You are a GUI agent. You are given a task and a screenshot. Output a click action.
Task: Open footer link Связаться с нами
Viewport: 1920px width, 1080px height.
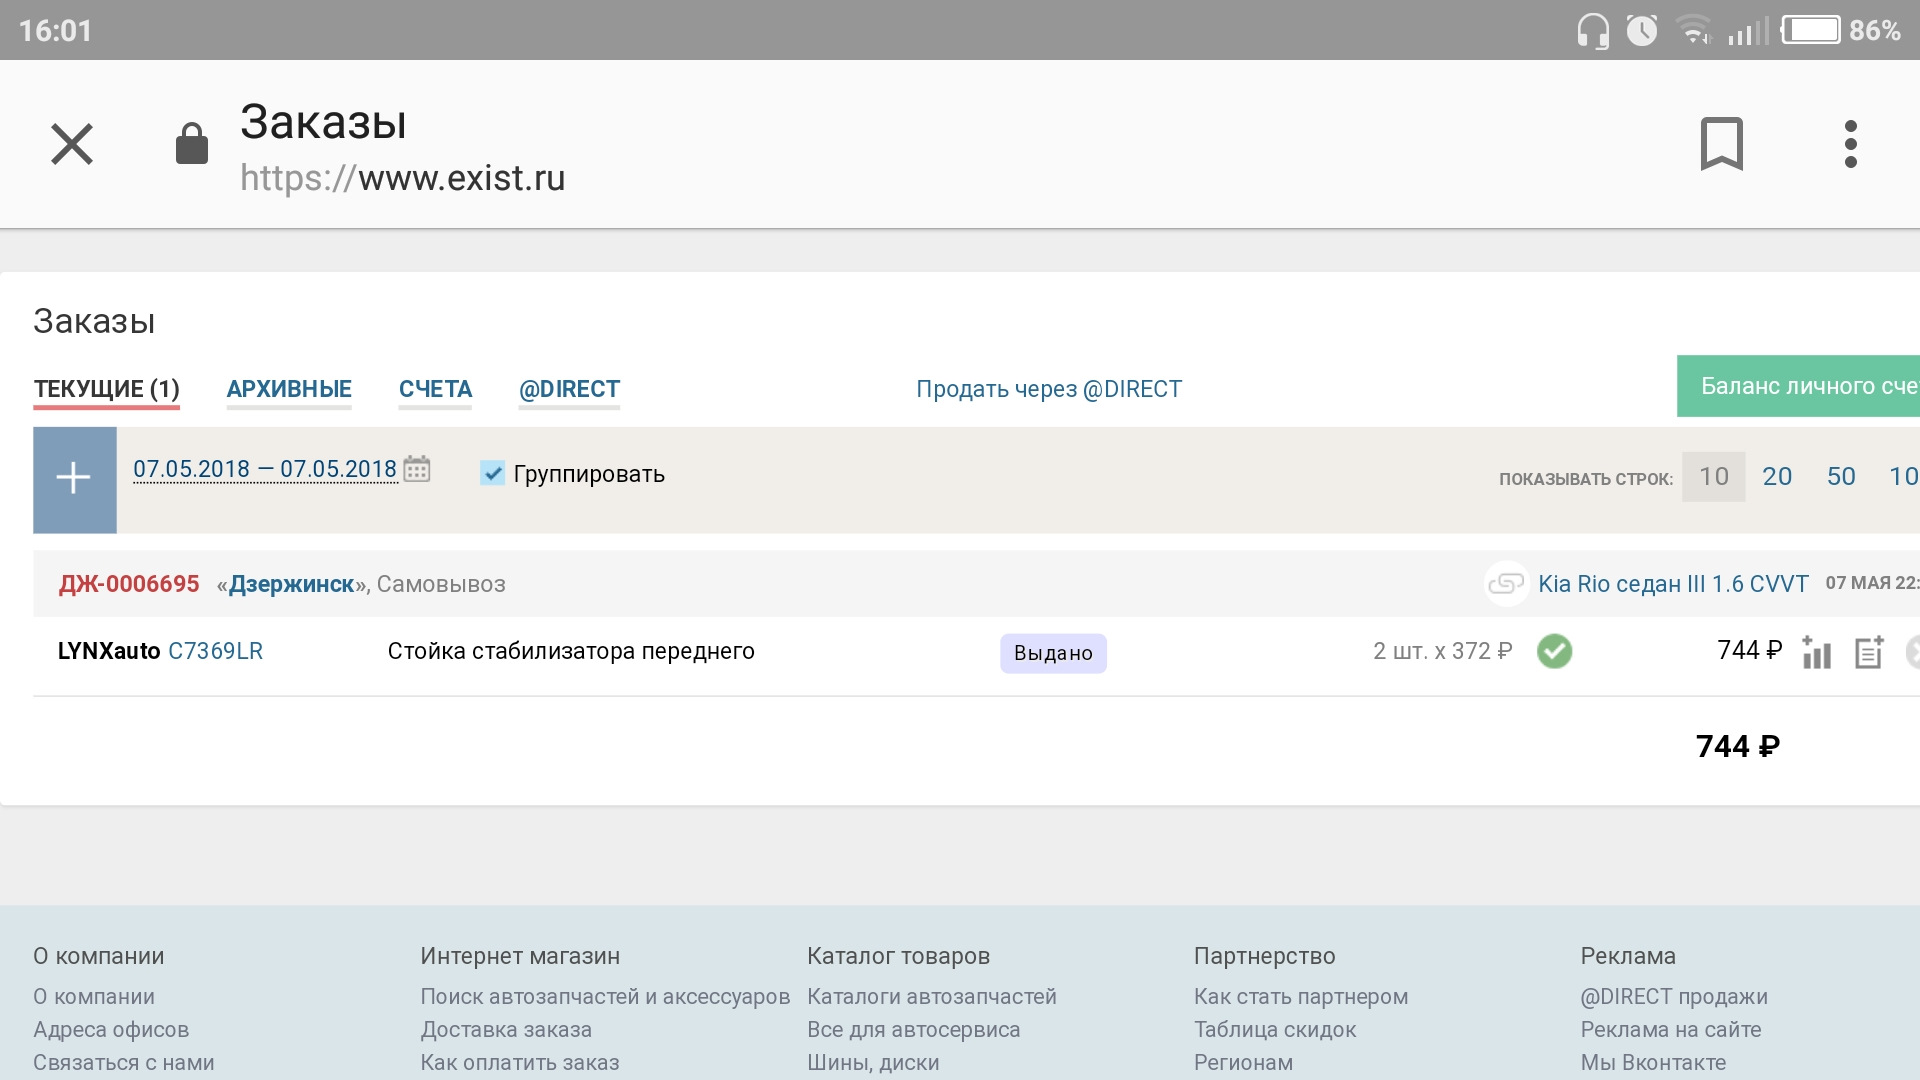124,1063
